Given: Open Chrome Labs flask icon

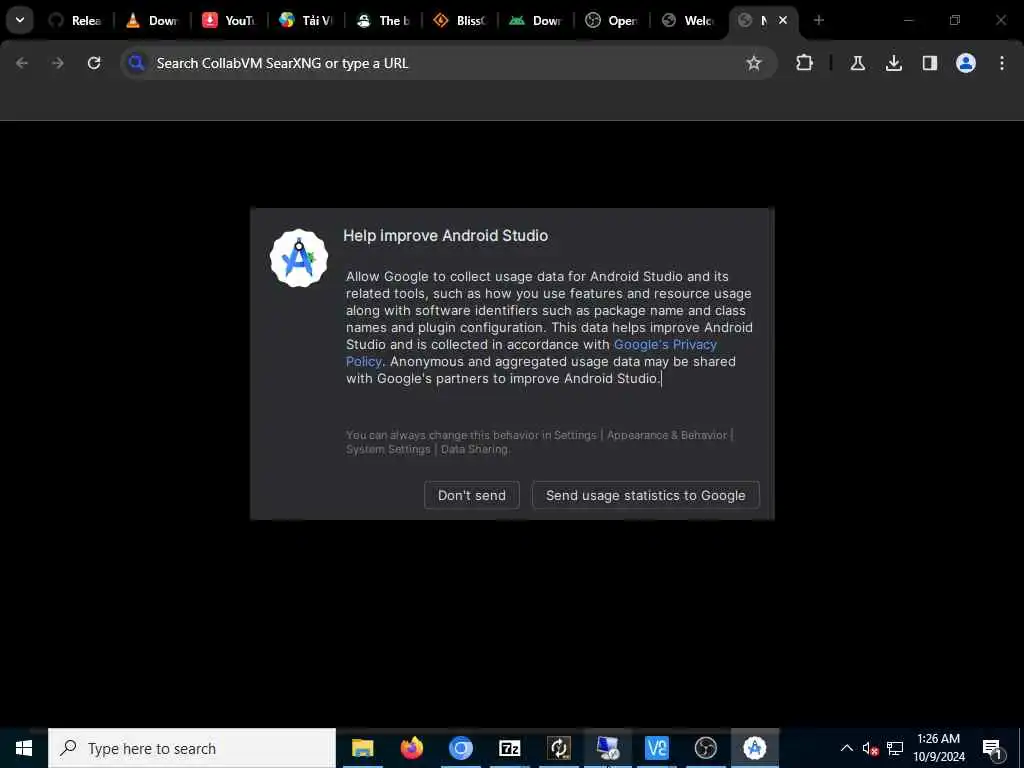Looking at the screenshot, I should pos(857,63).
